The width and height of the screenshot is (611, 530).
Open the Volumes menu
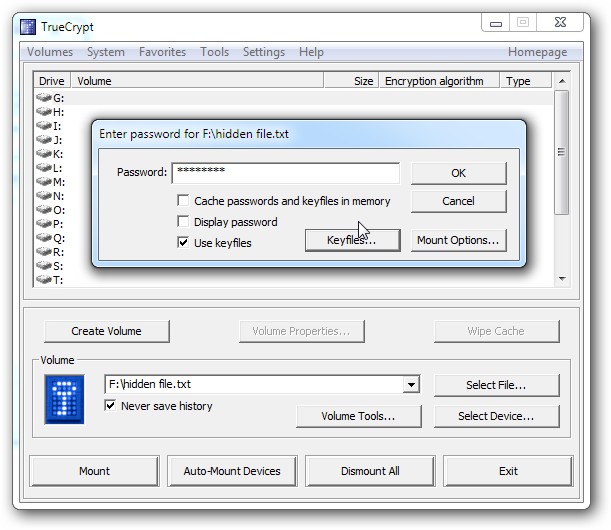(x=50, y=52)
